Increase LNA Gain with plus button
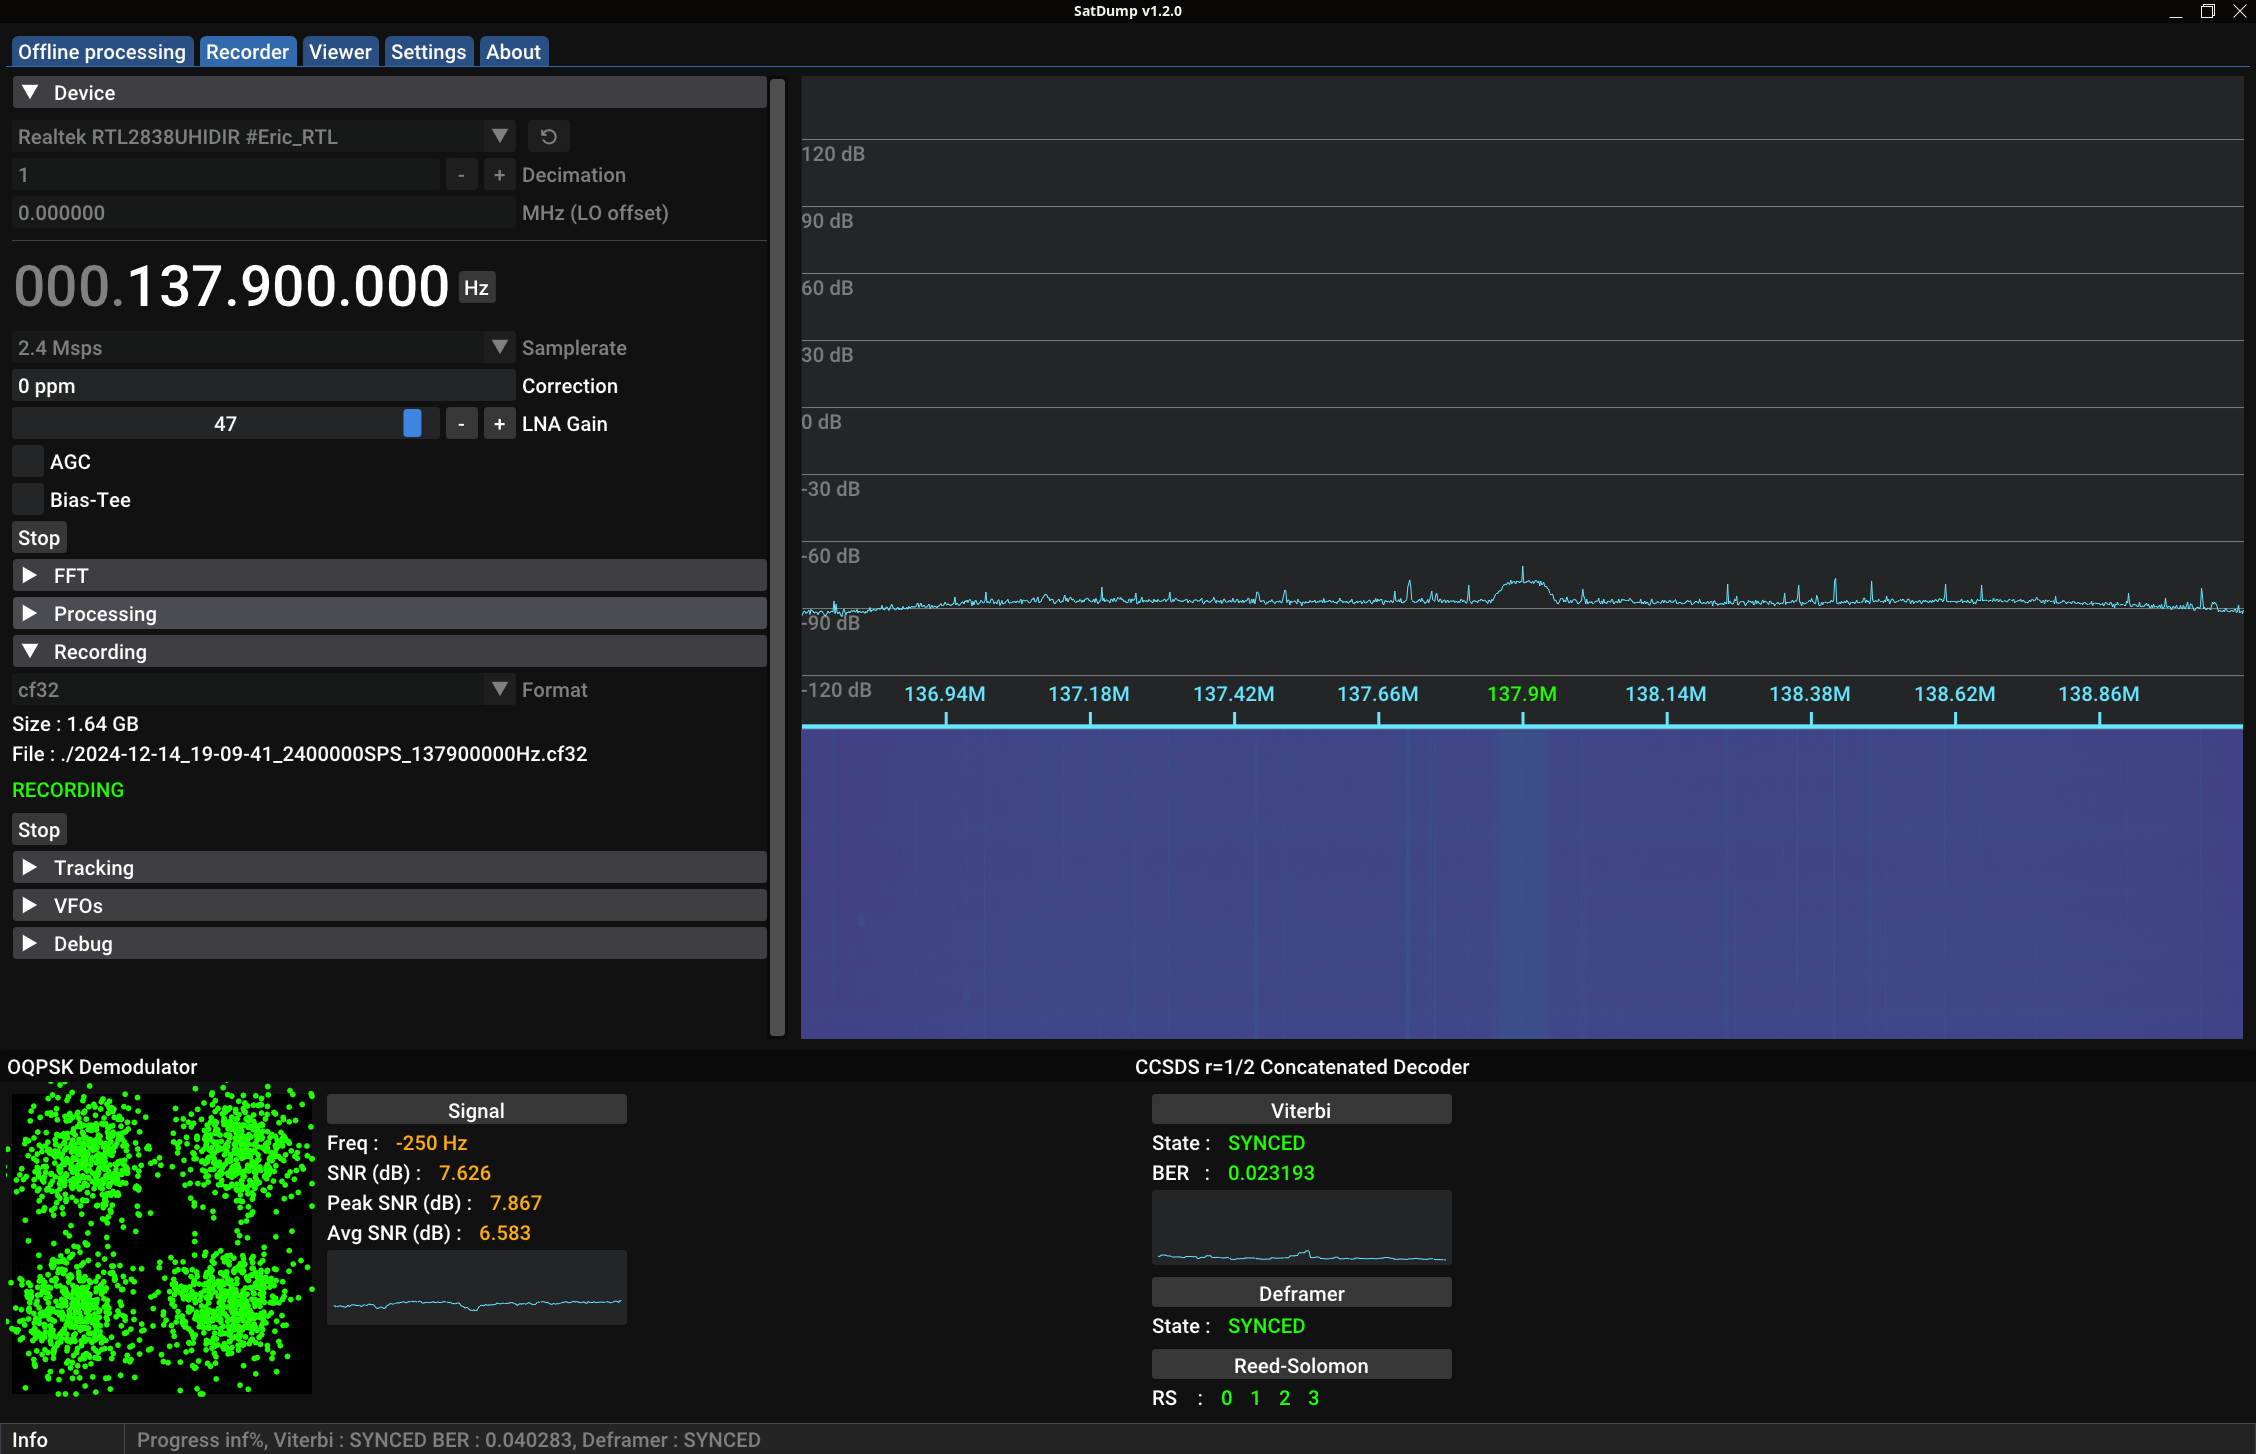 point(499,424)
